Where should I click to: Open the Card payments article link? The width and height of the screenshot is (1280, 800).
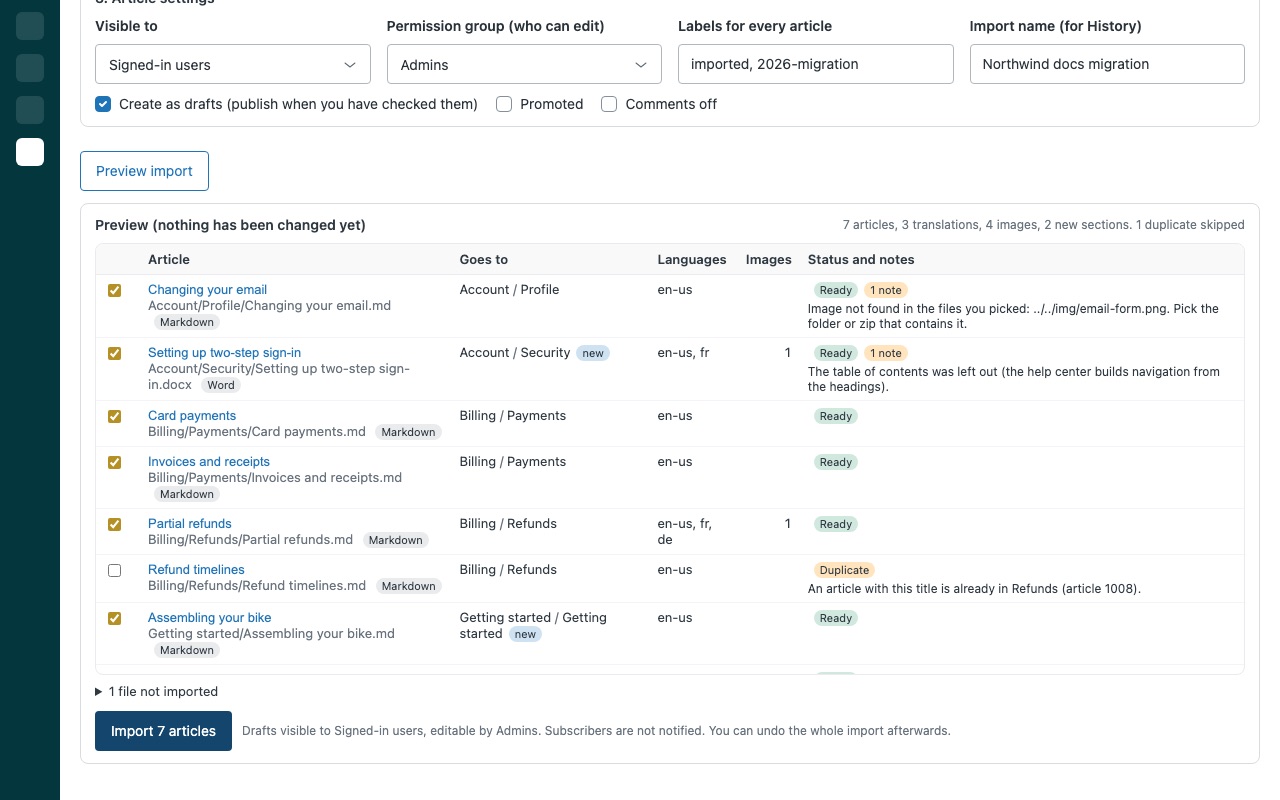tap(192, 415)
